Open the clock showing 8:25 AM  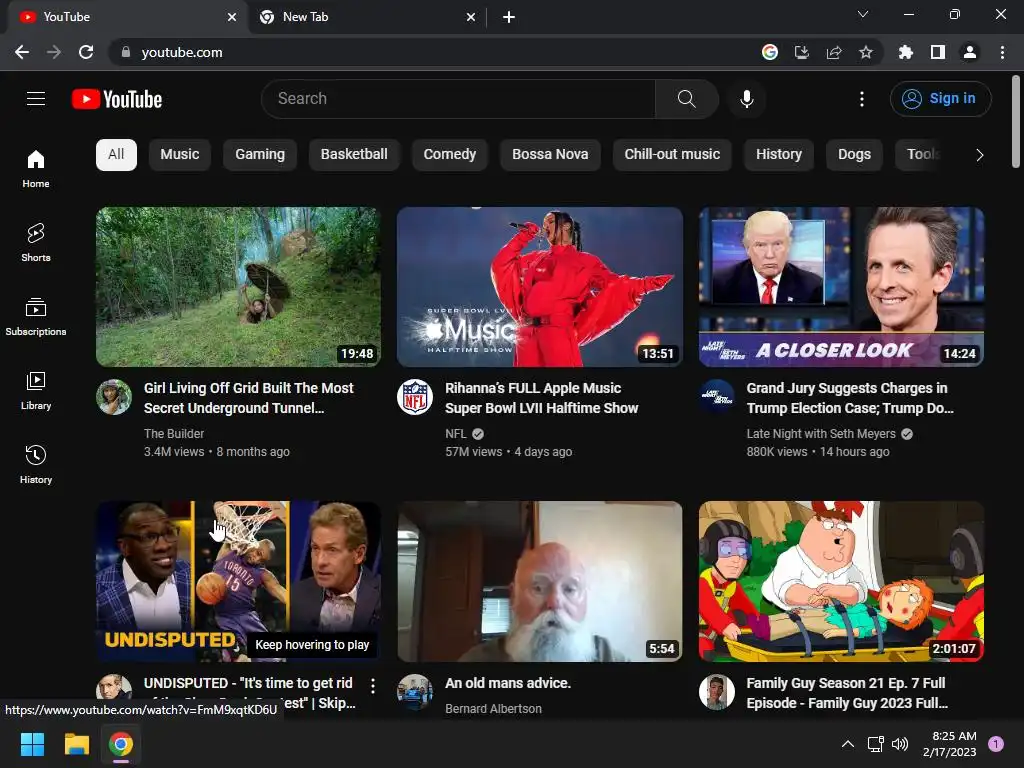pyautogui.click(x=950, y=744)
